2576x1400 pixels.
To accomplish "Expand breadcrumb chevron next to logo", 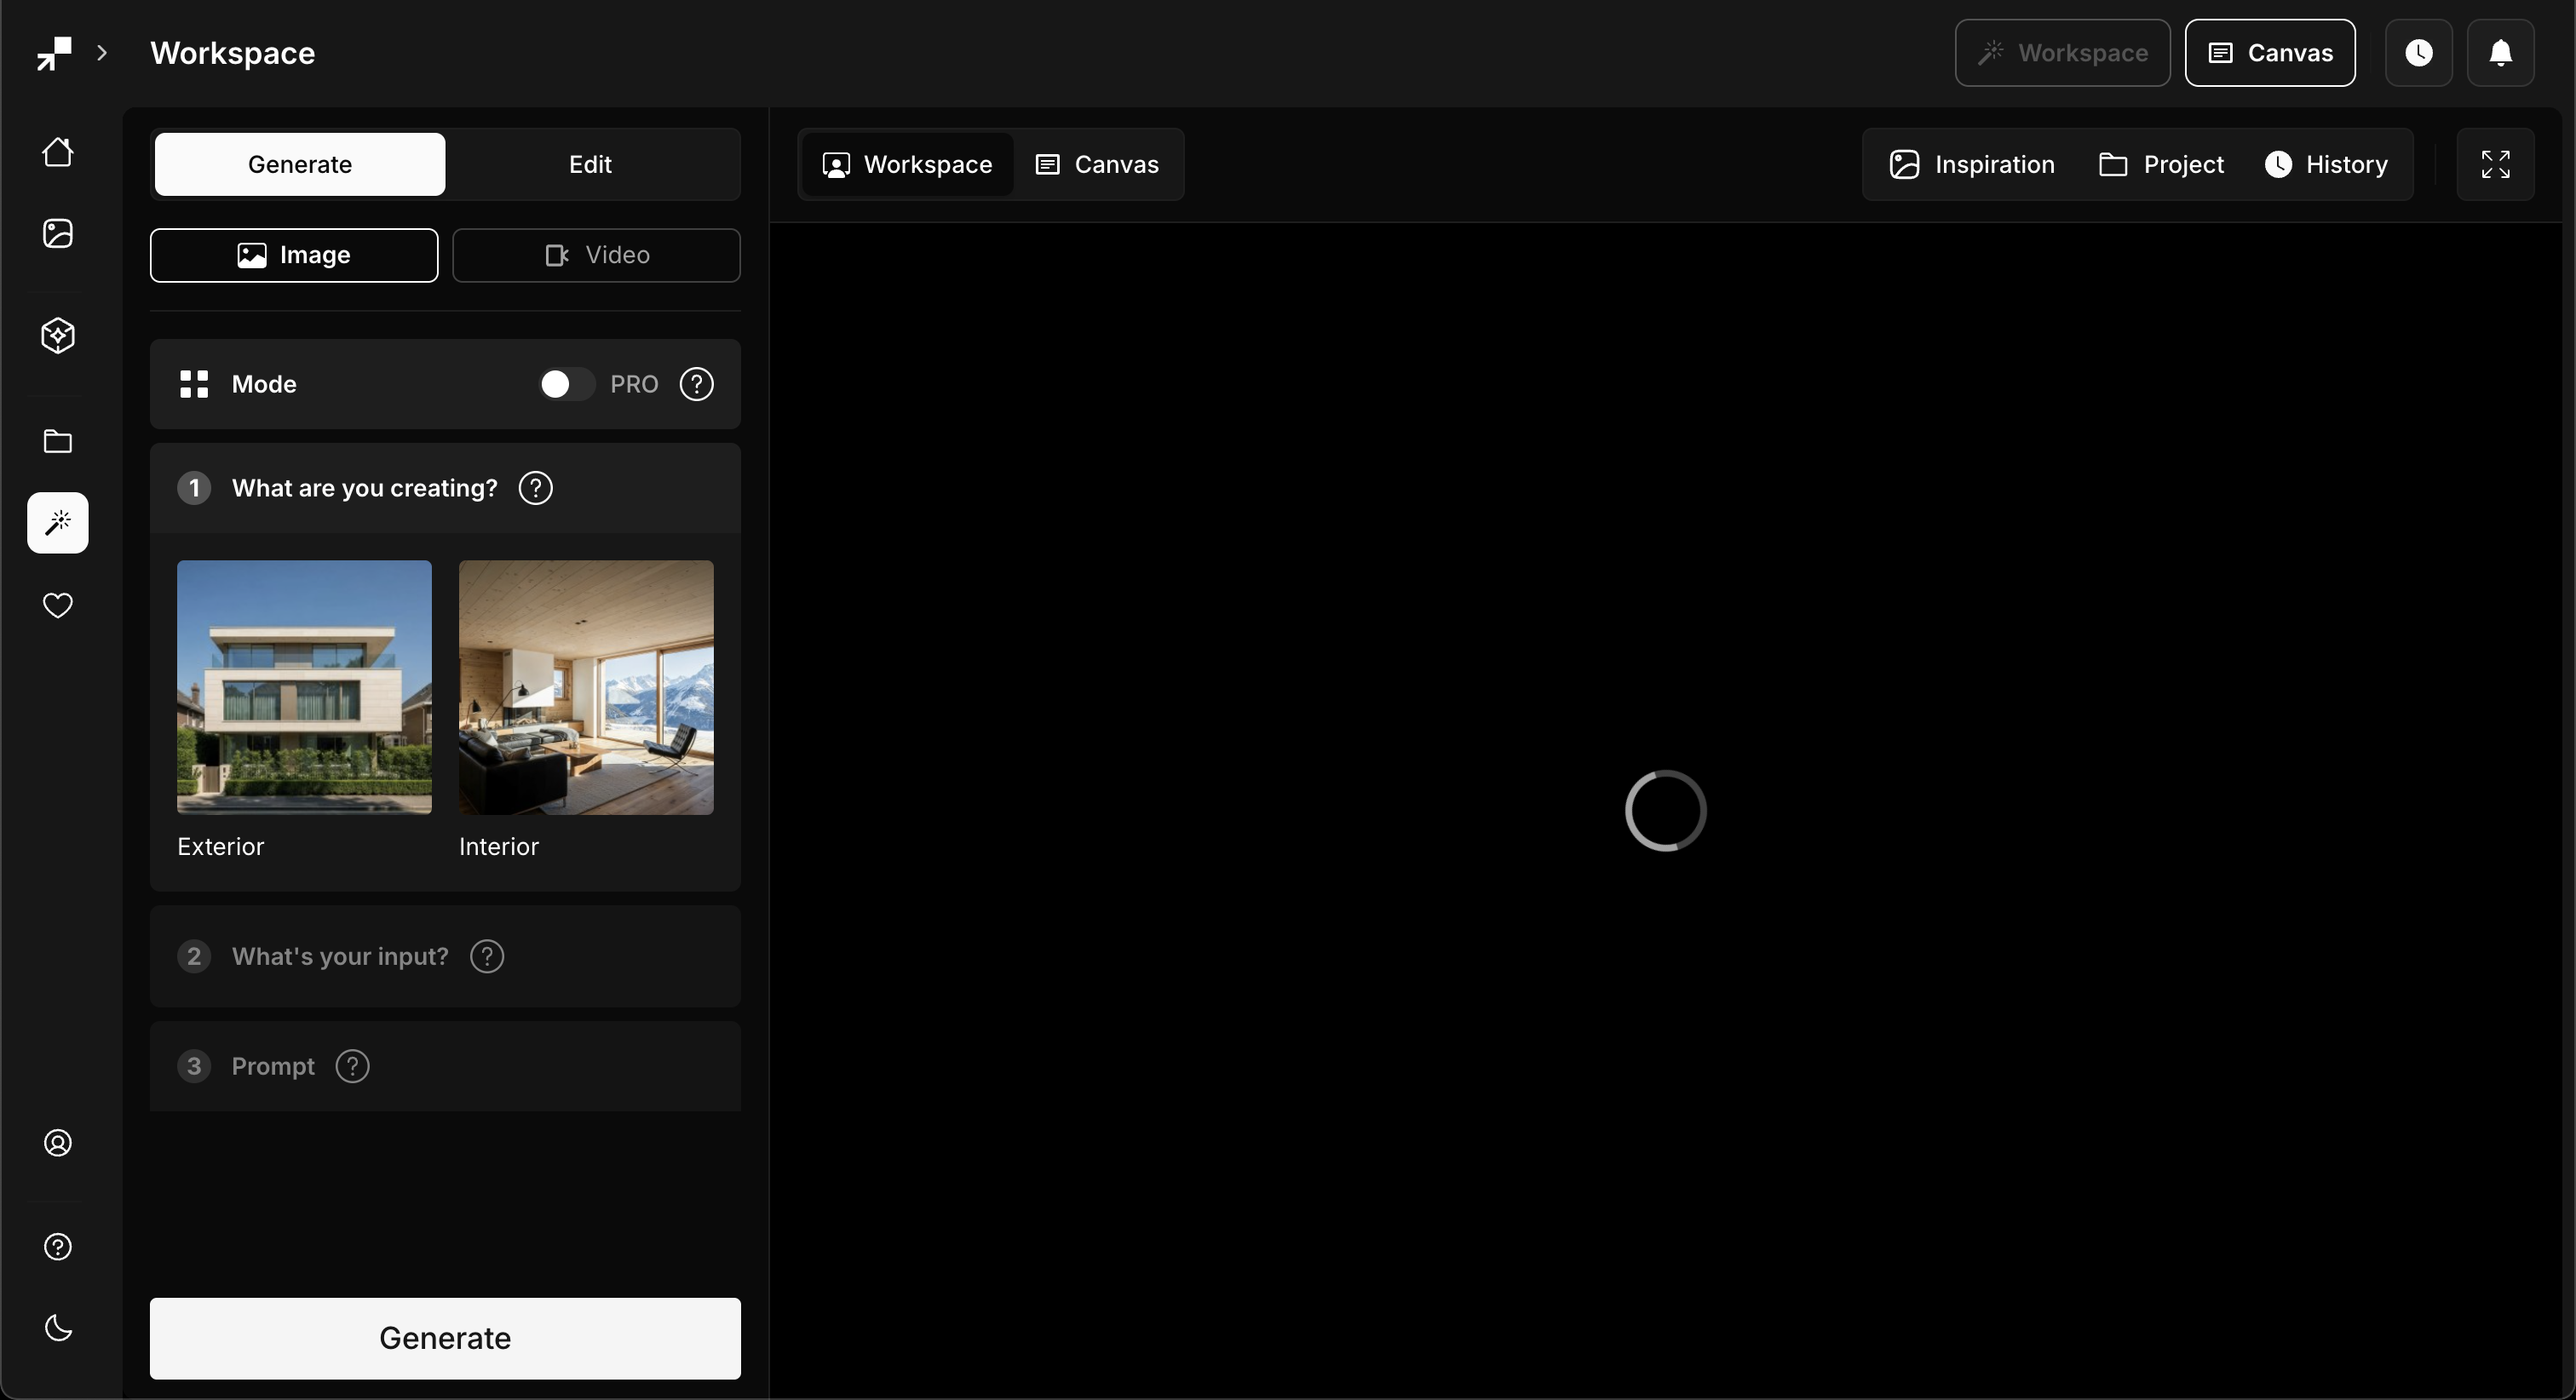I will click(x=102, y=53).
